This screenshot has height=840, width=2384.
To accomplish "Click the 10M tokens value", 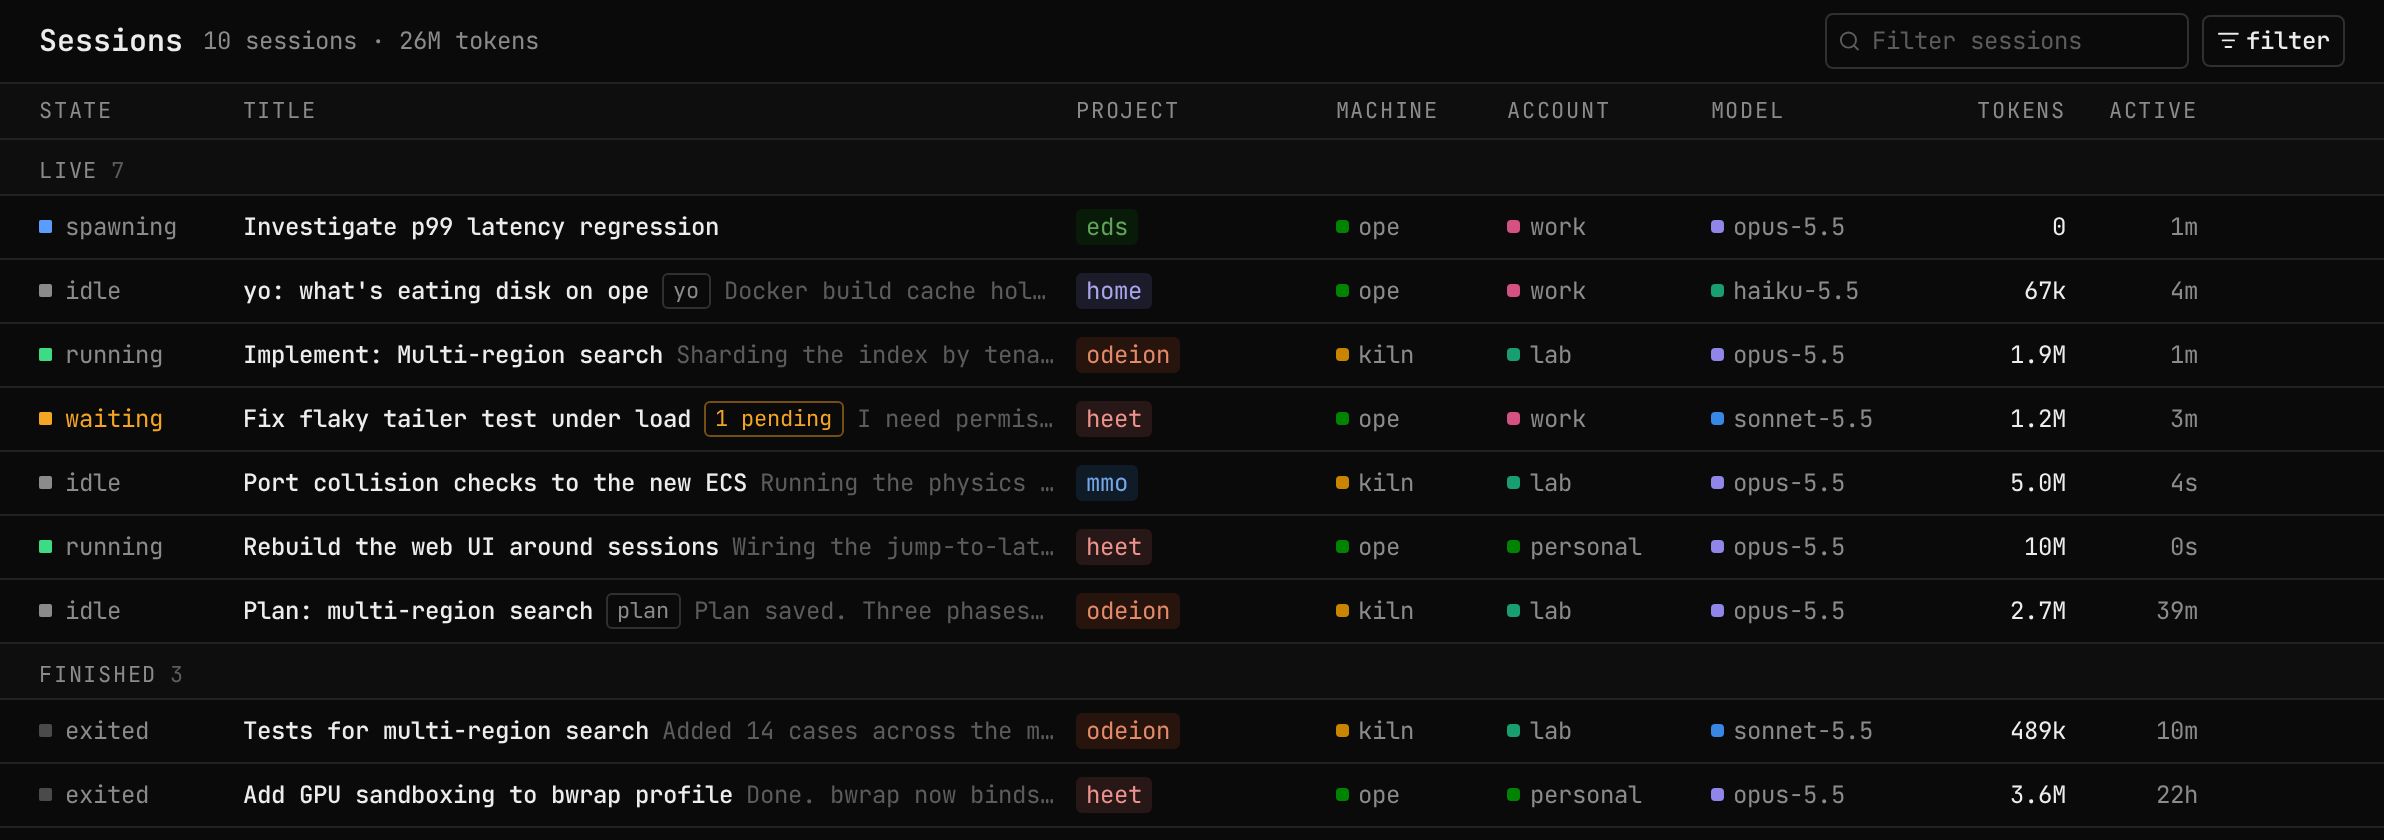I will 2045,547.
